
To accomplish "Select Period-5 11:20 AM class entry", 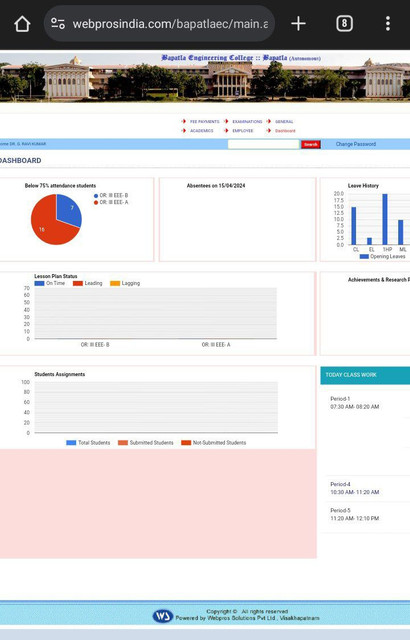I will [x=355, y=514].
